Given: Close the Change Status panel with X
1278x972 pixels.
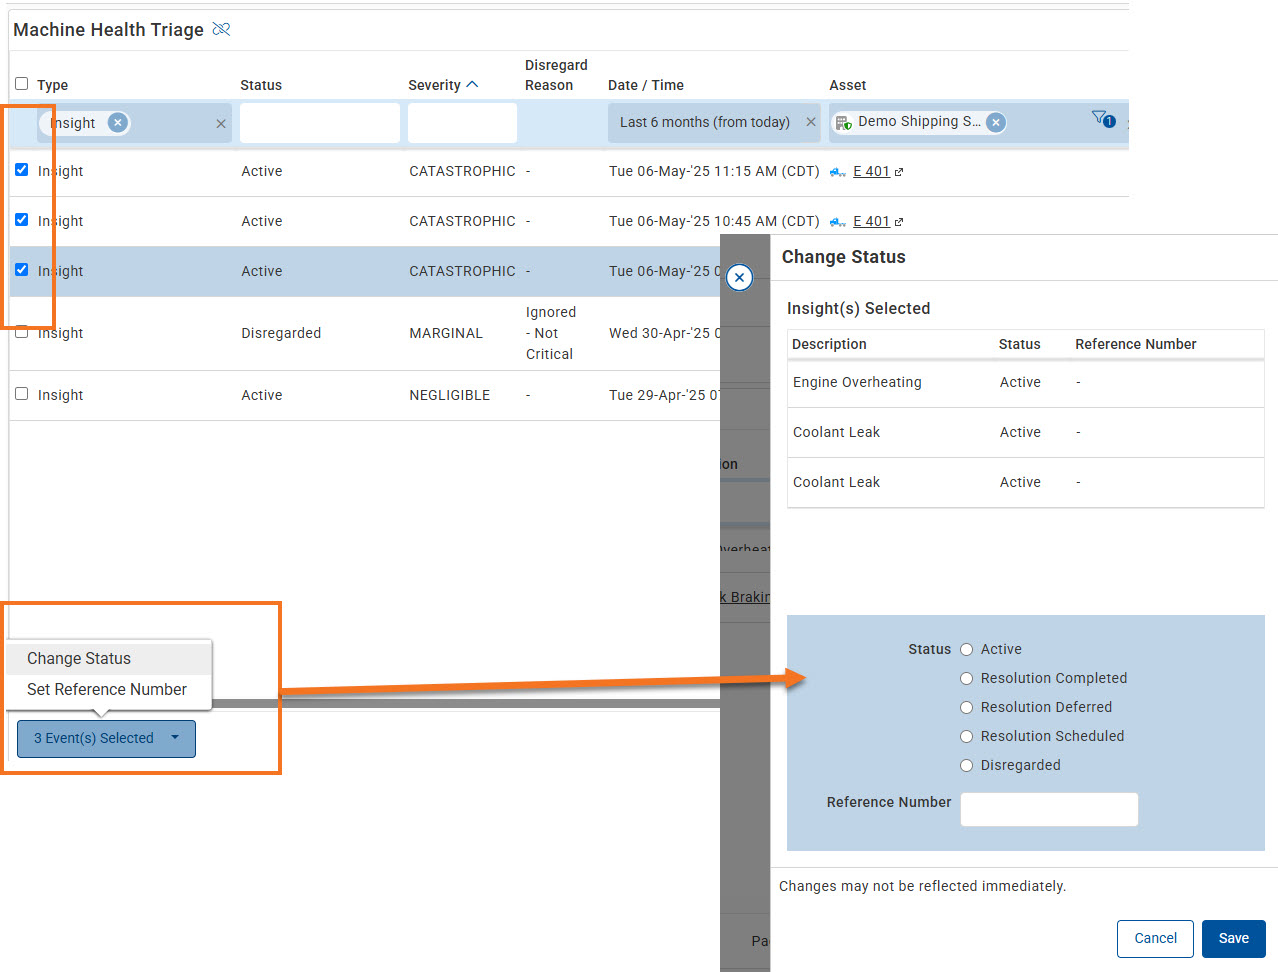Looking at the screenshot, I should click(x=739, y=277).
